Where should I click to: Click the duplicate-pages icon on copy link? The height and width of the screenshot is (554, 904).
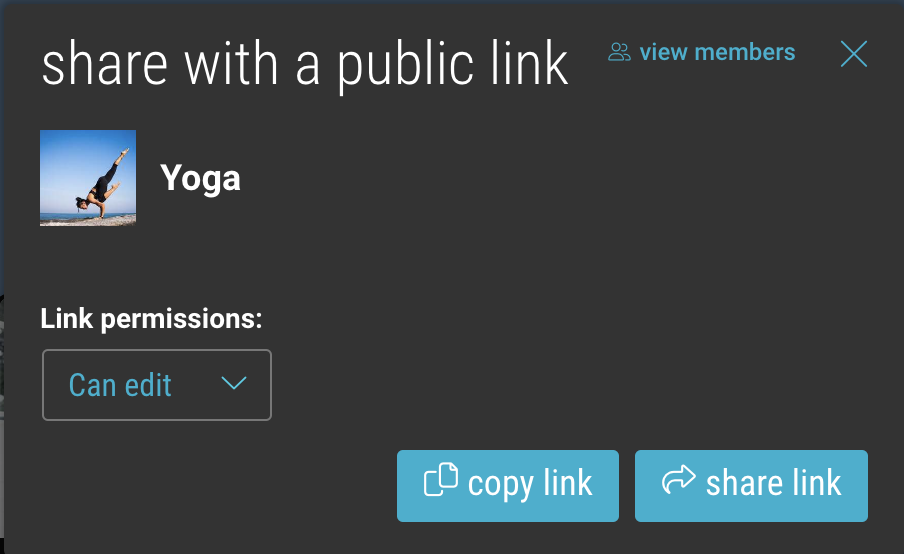(x=441, y=479)
